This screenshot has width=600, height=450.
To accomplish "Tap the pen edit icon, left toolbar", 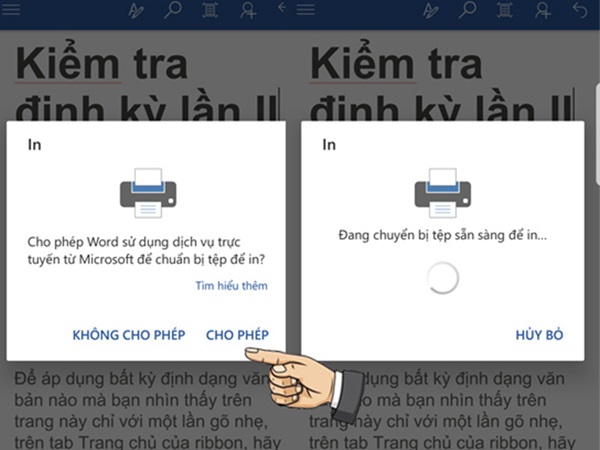I will click(x=136, y=10).
